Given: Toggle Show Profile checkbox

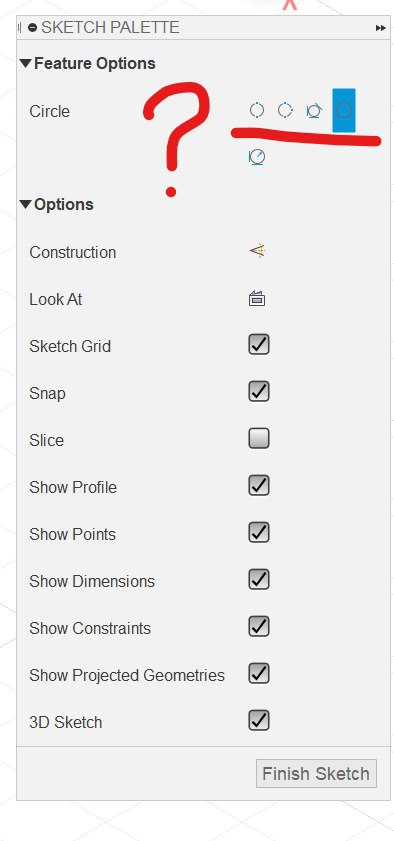Looking at the screenshot, I should tap(259, 485).
